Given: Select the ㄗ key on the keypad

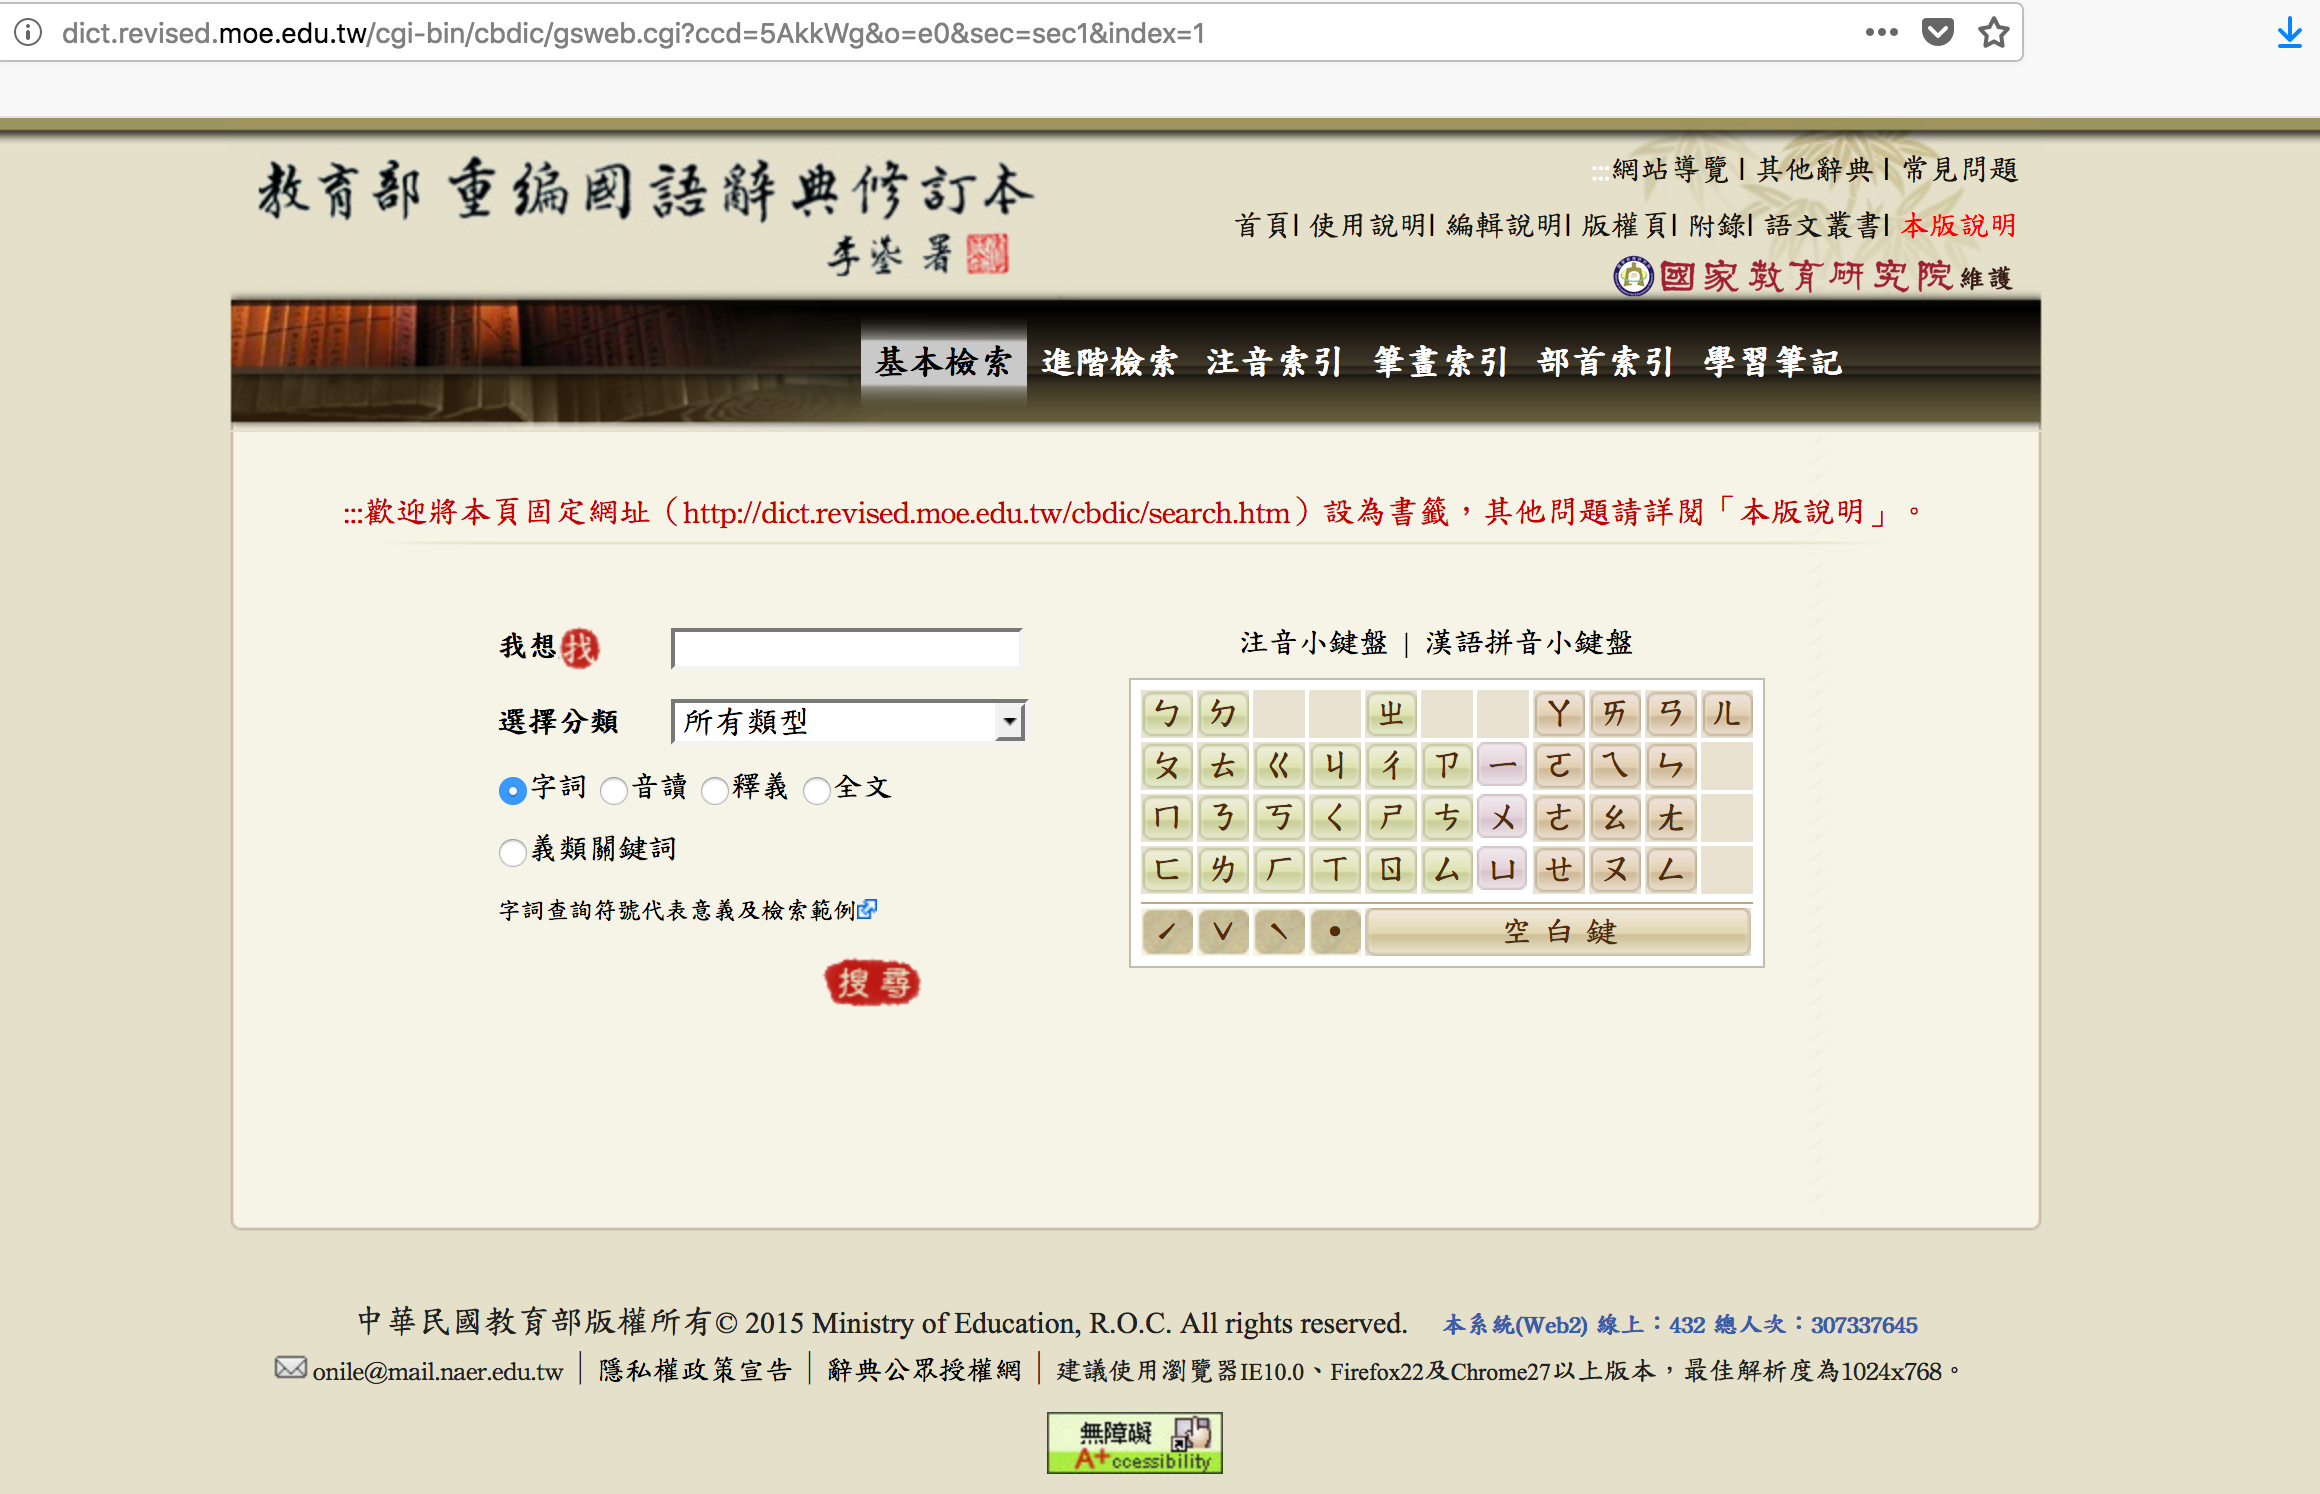Looking at the screenshot, I should coord(1447,766).
